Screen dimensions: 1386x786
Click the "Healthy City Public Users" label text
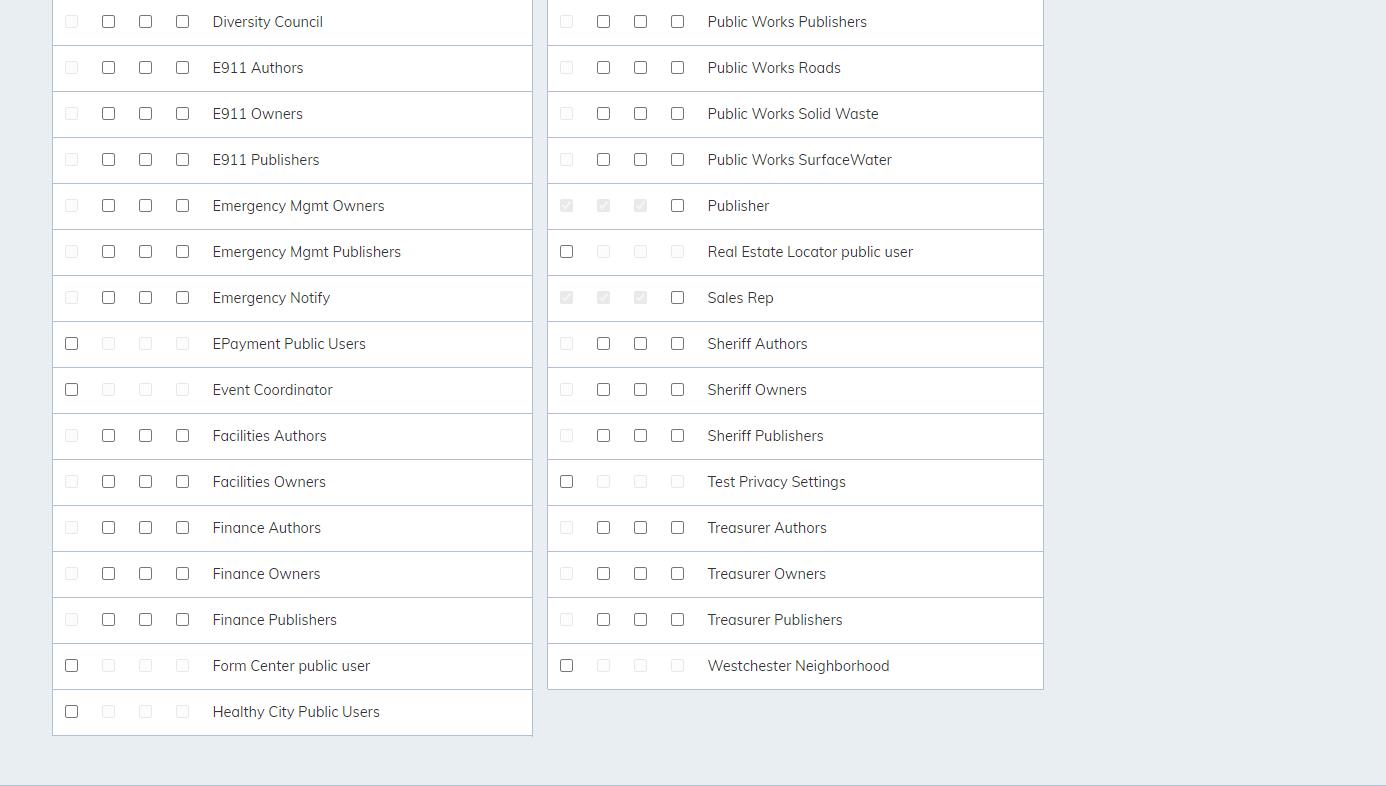(296, 712)
